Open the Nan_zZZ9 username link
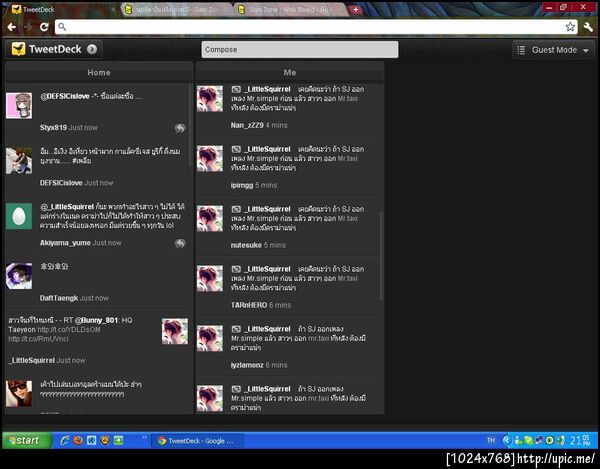Screen dimensions: 600x469 (x=247, y=125)
